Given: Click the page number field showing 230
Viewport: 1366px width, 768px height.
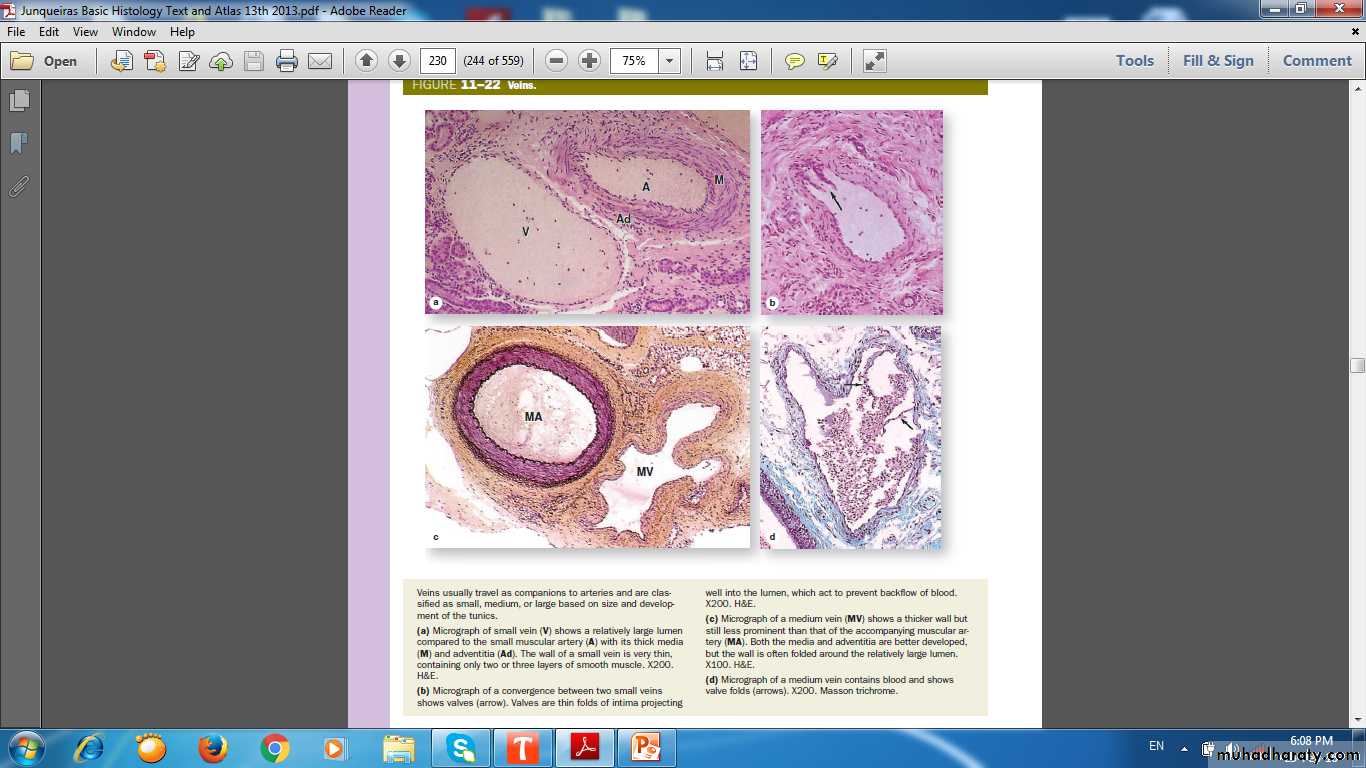Looking at the screenshot, I should [x=438, y=61].
